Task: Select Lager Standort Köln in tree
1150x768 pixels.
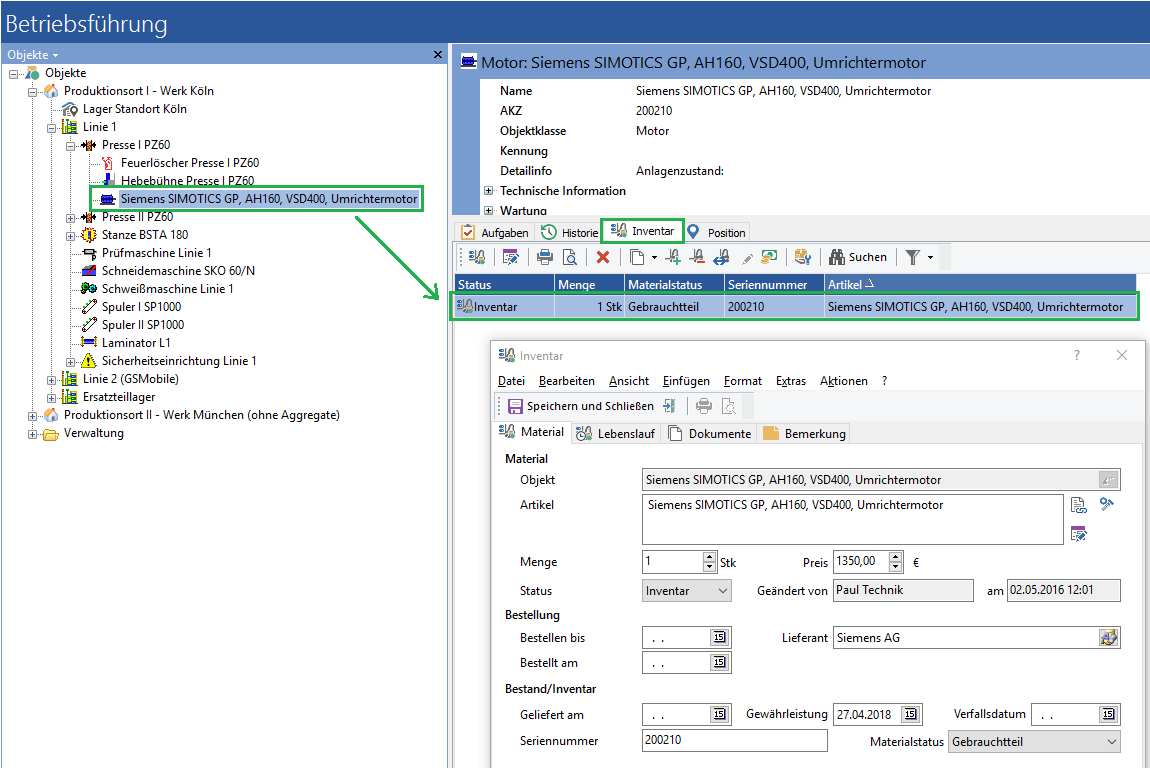Action: (134, 109)
